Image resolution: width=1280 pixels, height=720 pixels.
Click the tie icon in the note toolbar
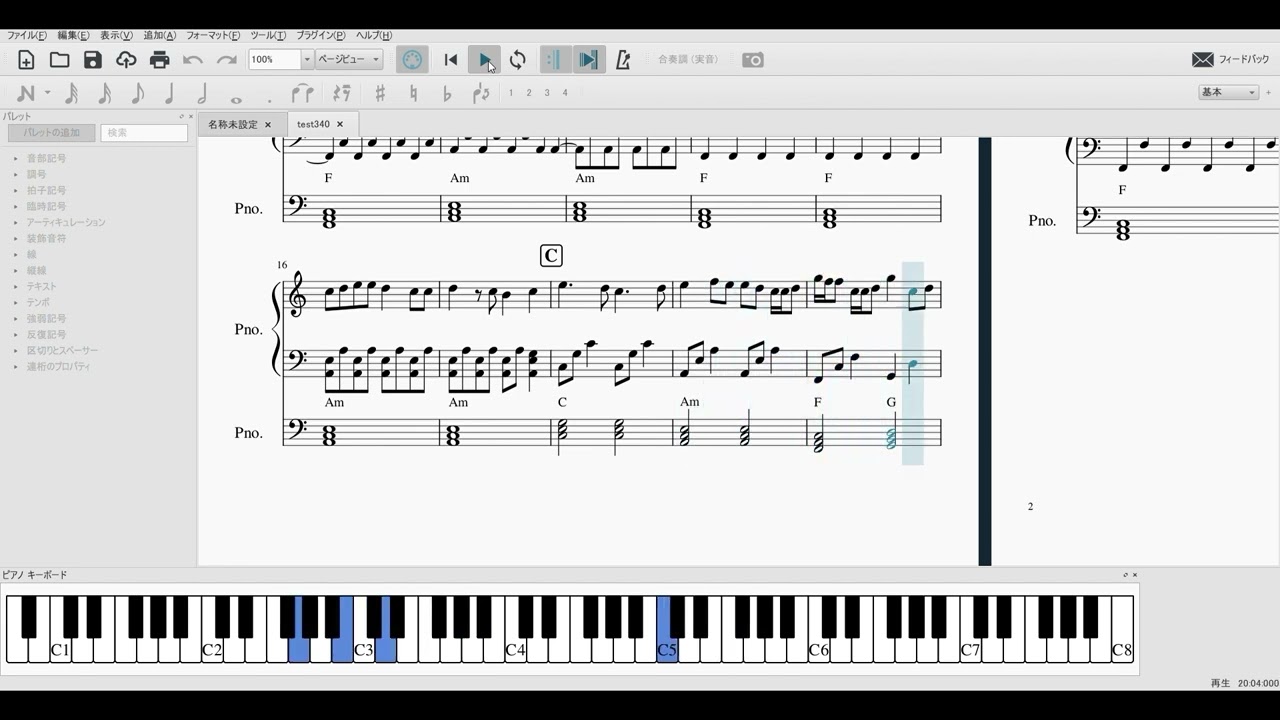302,93
